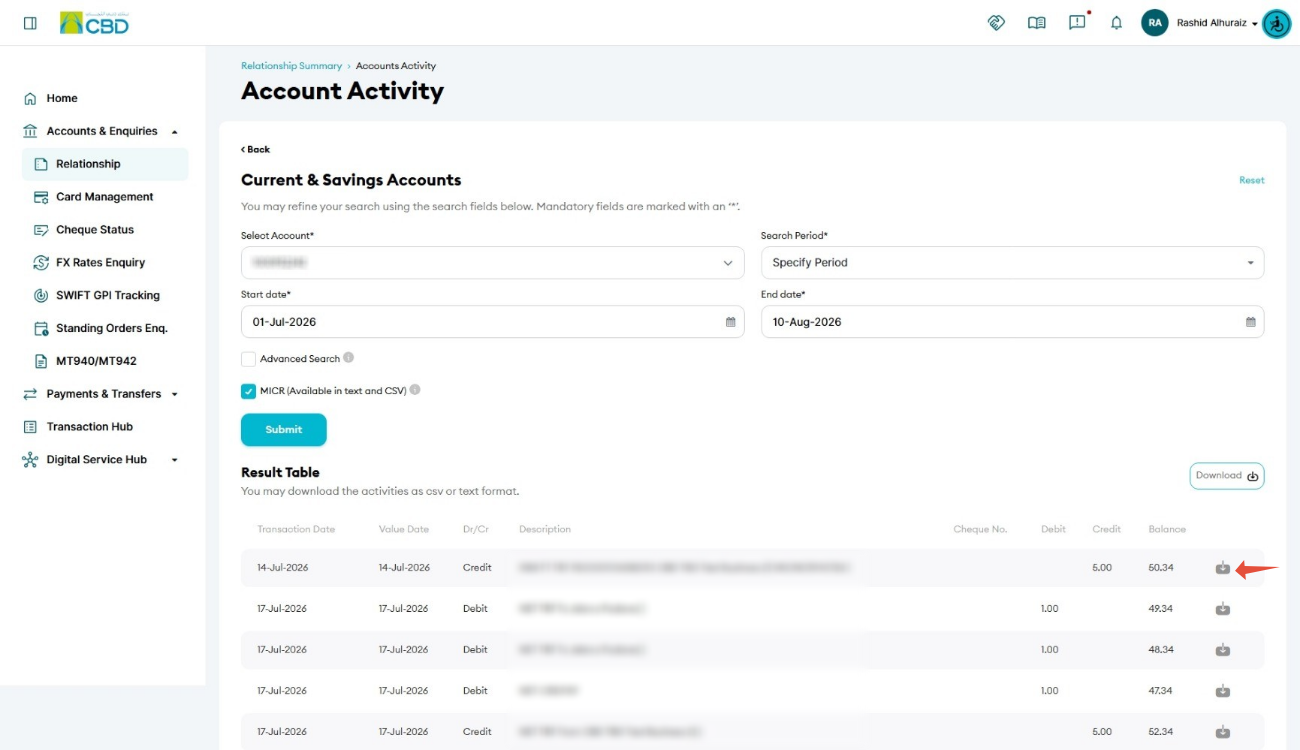Open the wheelchair accessibility icon

coord(1276,23)
